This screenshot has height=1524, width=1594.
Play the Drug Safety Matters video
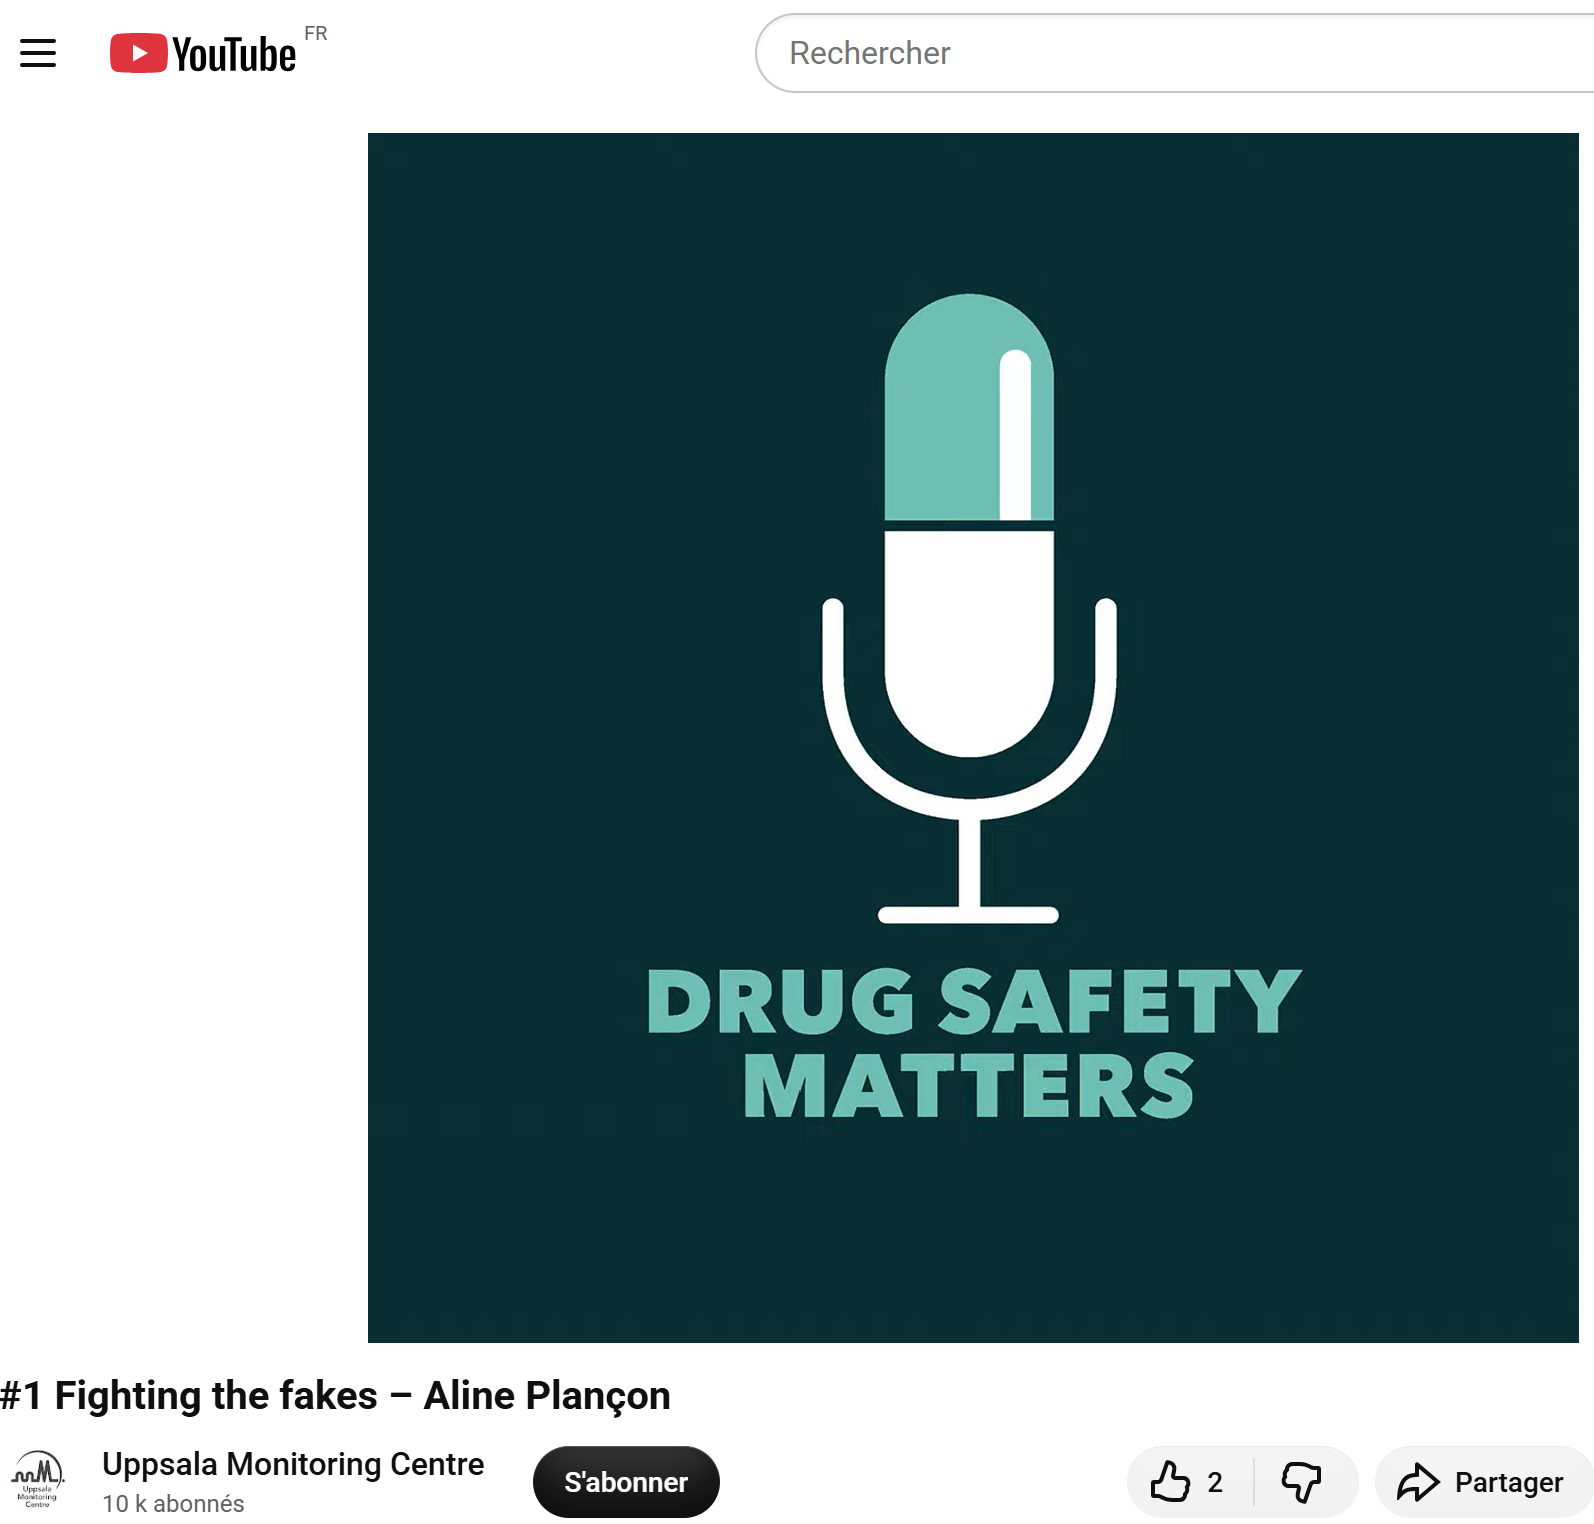[973, 737]
